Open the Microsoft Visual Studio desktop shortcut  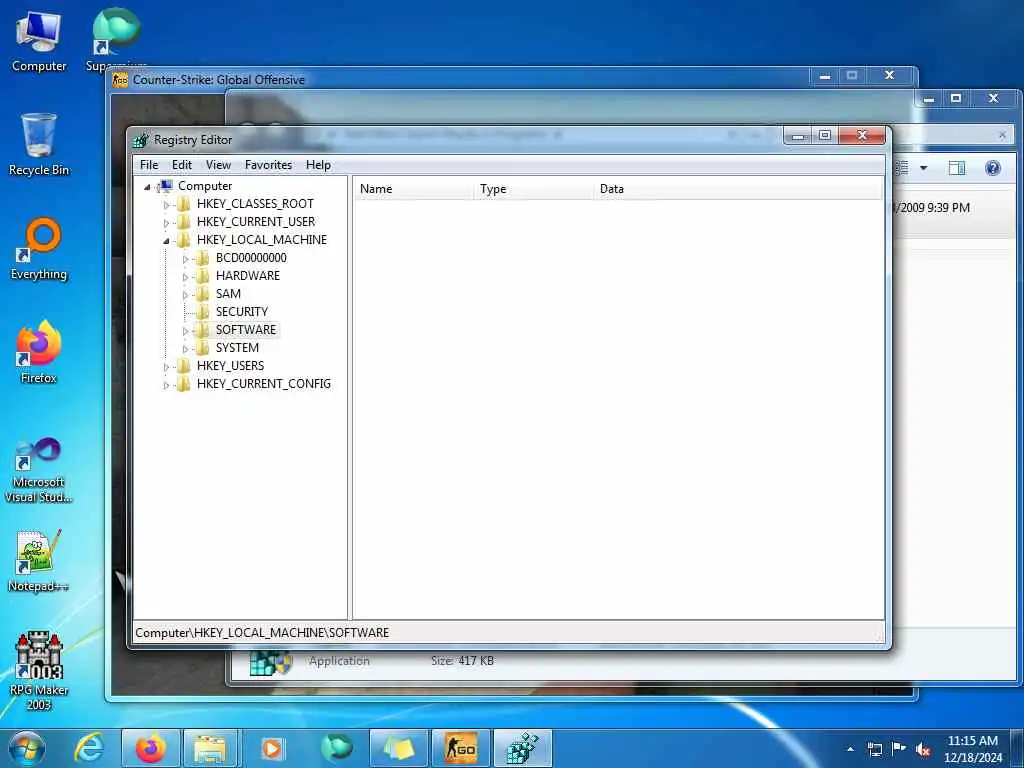click(x=39, y=471)
